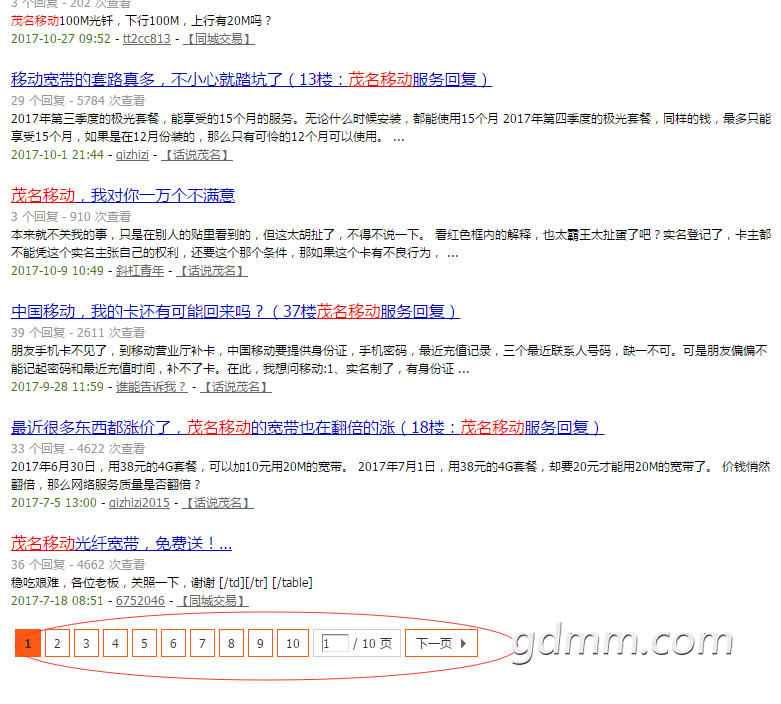781x704 pixels.
Task: Click the '/ 10 页' total pages label
Action: [373, 644]
